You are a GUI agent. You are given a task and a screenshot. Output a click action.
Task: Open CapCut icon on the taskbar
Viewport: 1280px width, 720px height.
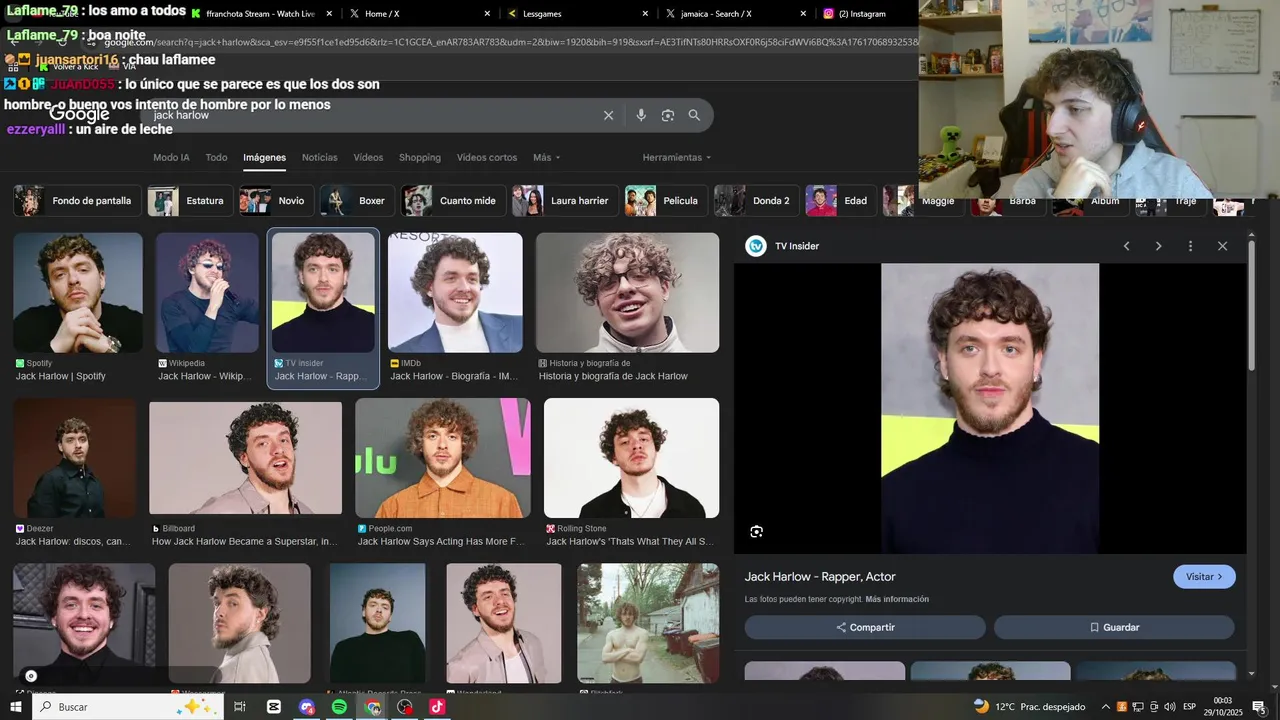tap(274, 707)
